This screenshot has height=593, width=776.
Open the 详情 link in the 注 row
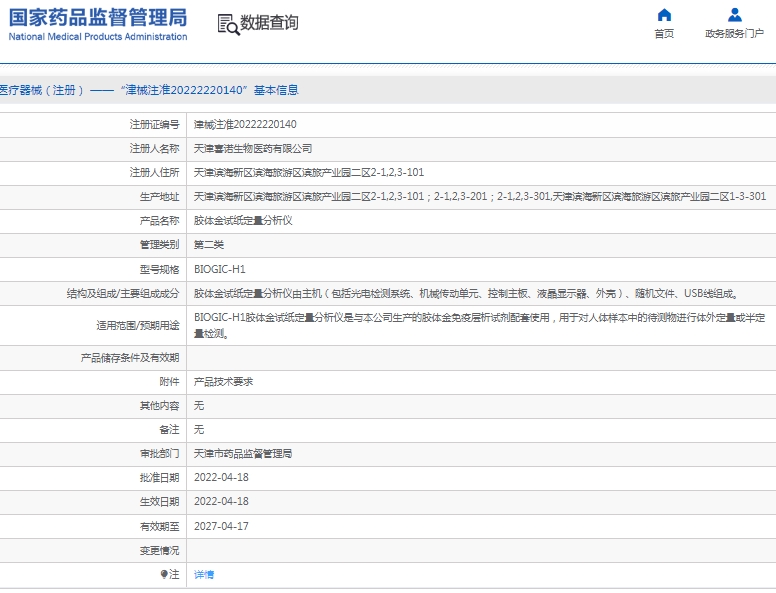pos(204,575)
